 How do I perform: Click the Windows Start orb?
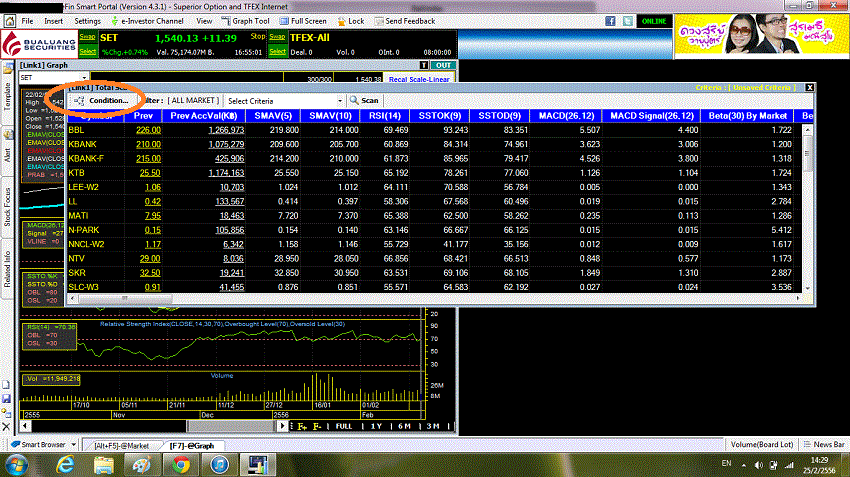[17, 465]
